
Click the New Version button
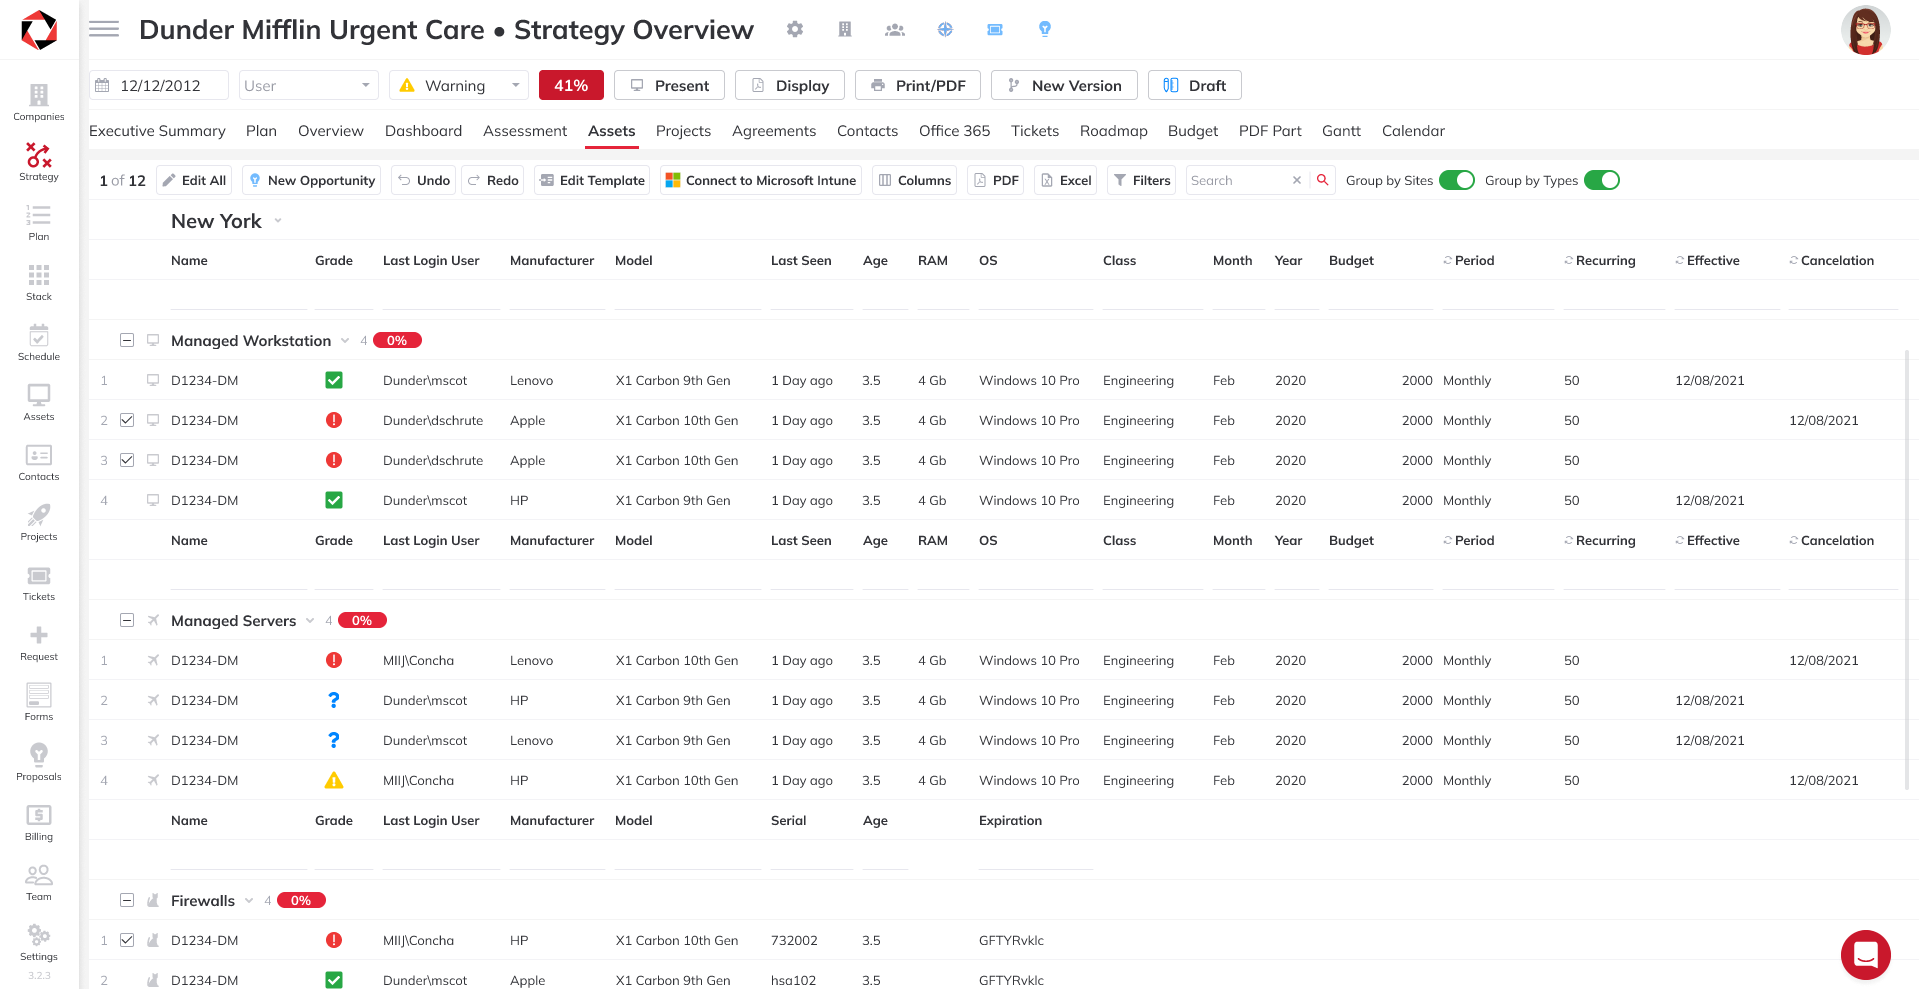[1064, 85]
